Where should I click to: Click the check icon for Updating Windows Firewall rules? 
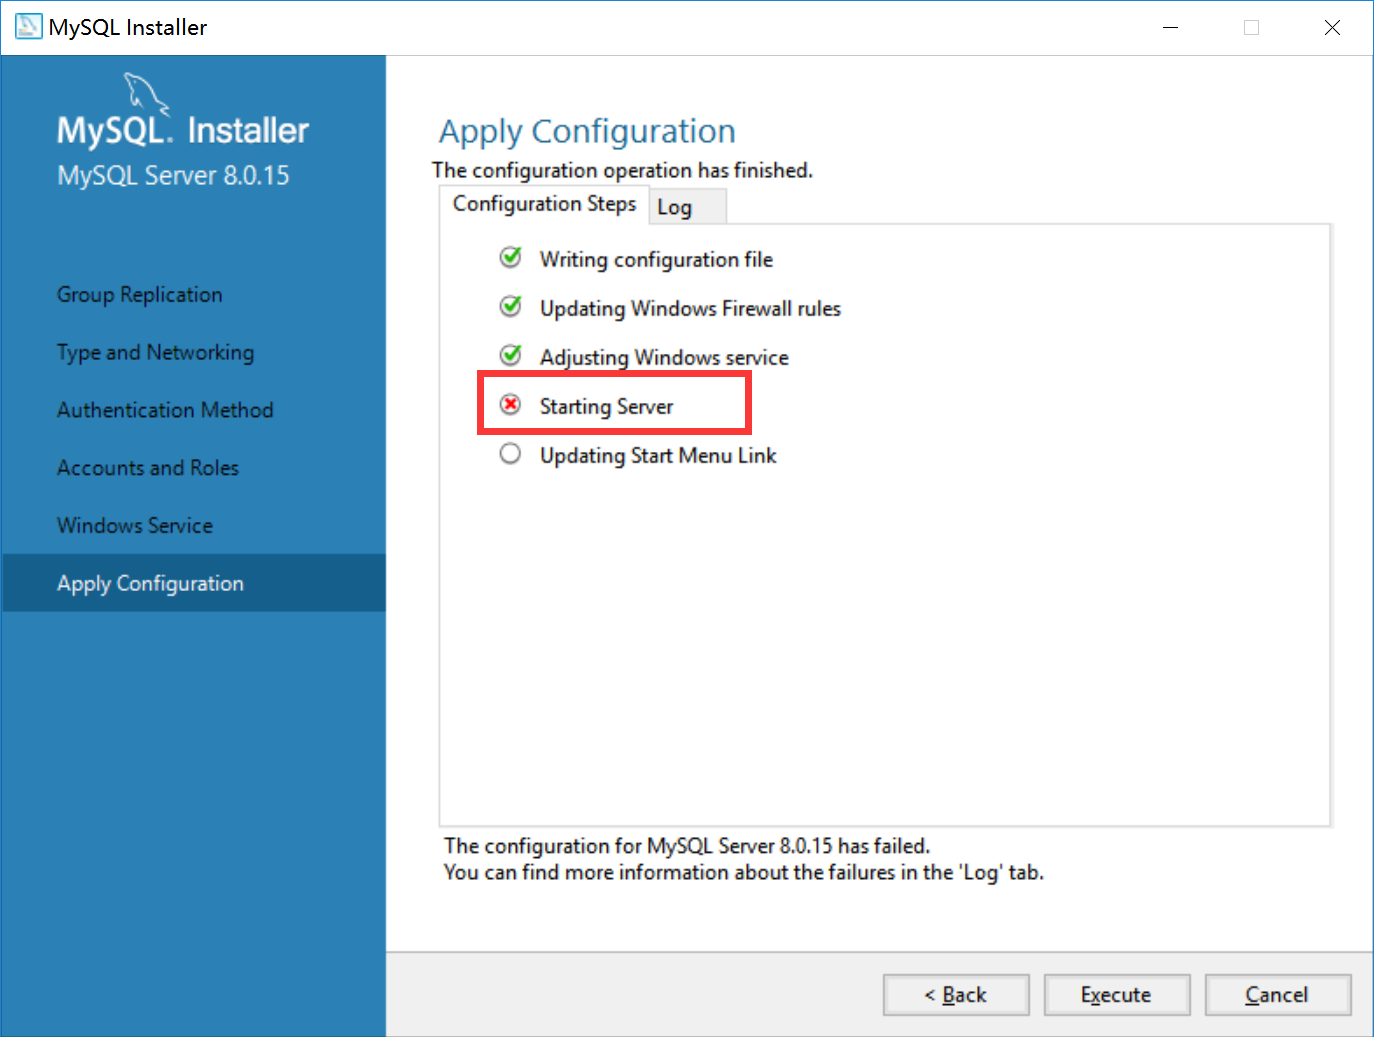point(510,306)
